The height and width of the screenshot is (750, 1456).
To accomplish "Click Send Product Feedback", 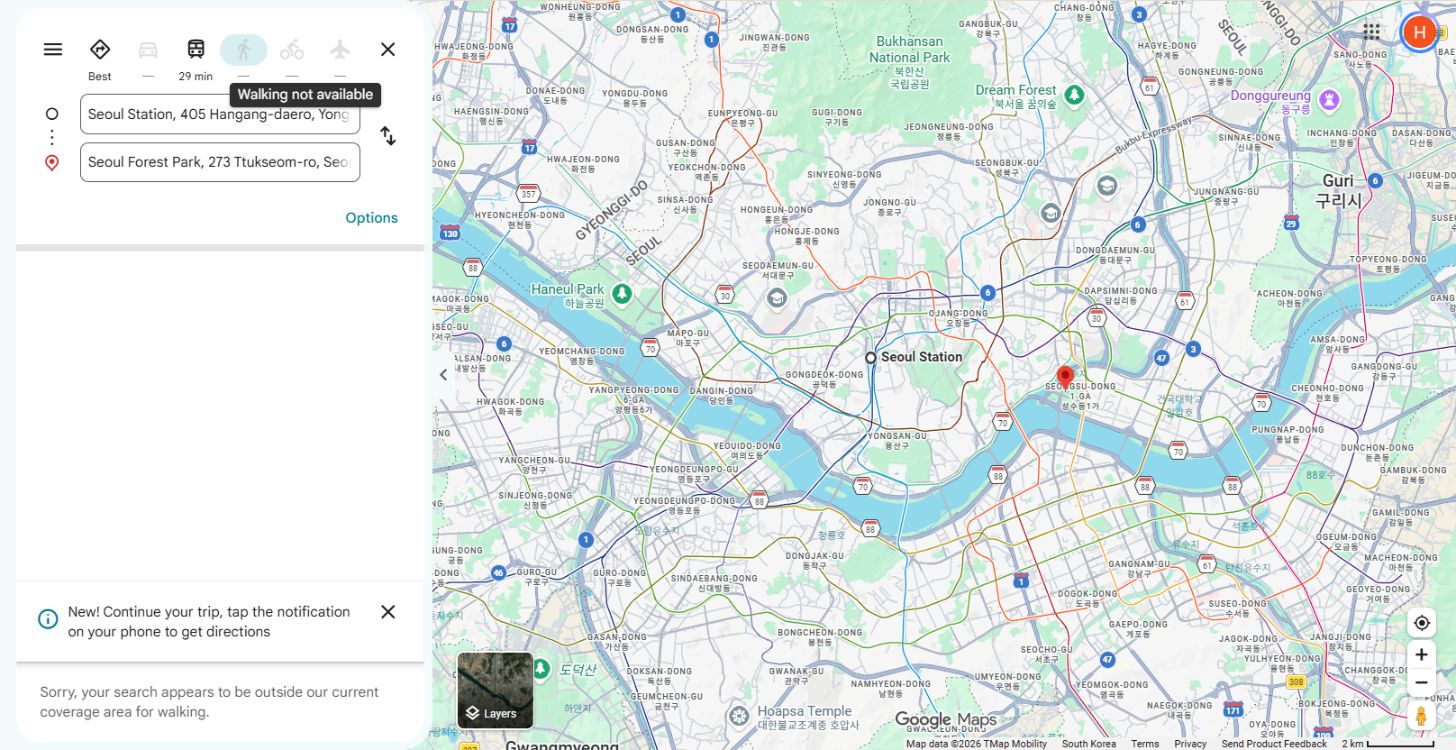I will 1274,744.
